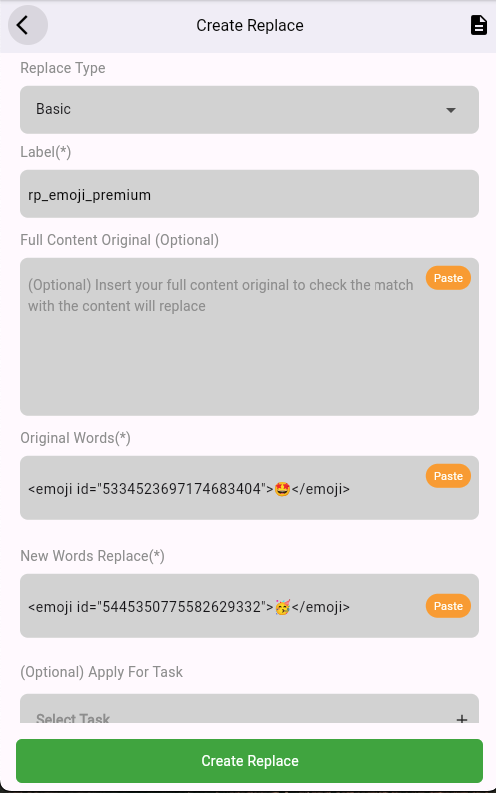The height and width of the screenshot is (793, 496).
Task: Paste into the Full Content Original box
Action: click(448, 278)
